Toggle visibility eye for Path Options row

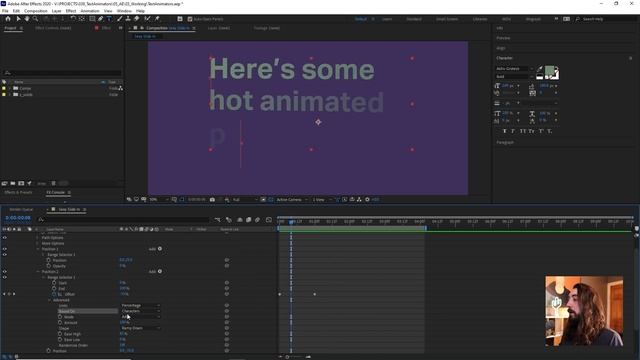4,237
